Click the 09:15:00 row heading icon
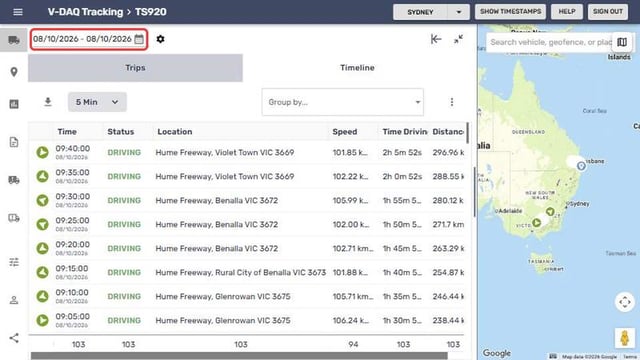The image size is (640, 360). pyautogui.click(x=42, y=272)
